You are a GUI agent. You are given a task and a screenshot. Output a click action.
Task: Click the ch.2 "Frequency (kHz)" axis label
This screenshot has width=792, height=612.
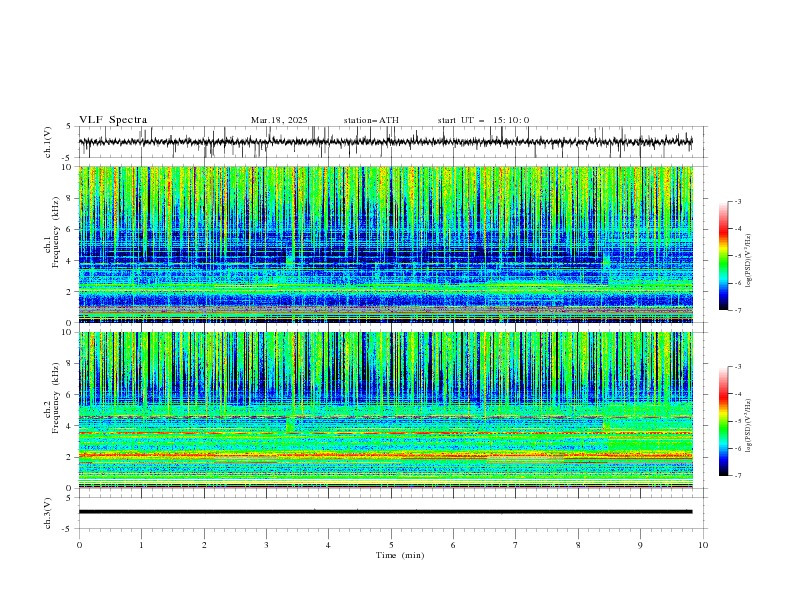pyautogui.click(x=56, y=397)
